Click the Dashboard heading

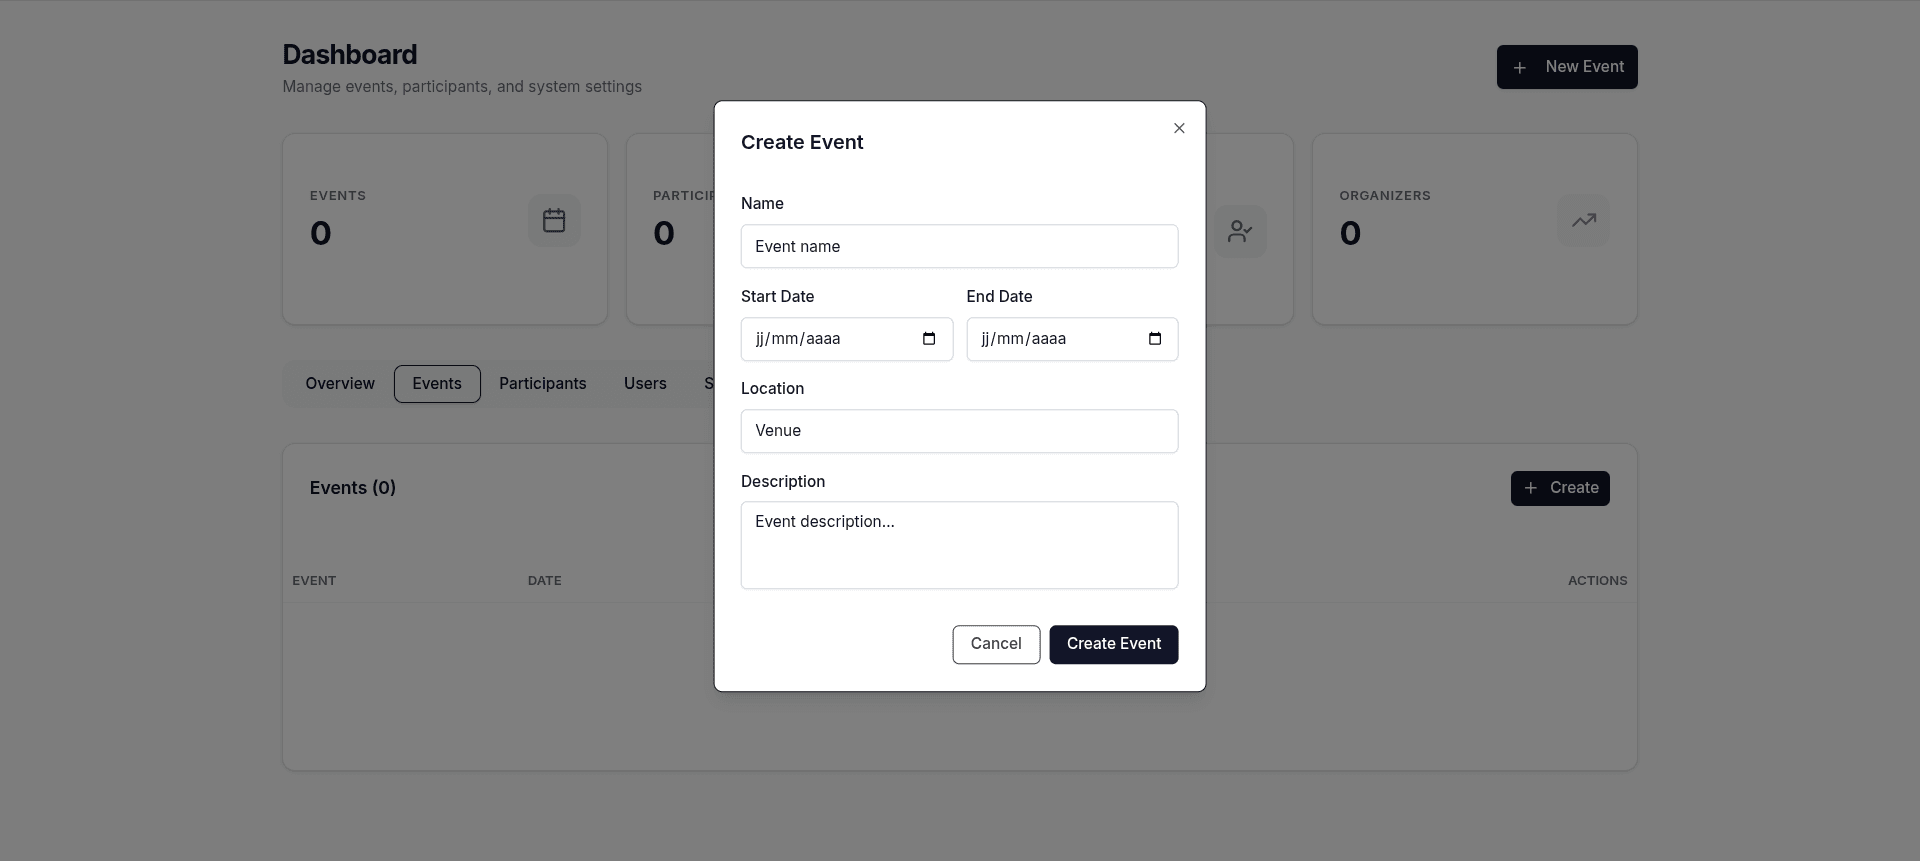(350, 55)
